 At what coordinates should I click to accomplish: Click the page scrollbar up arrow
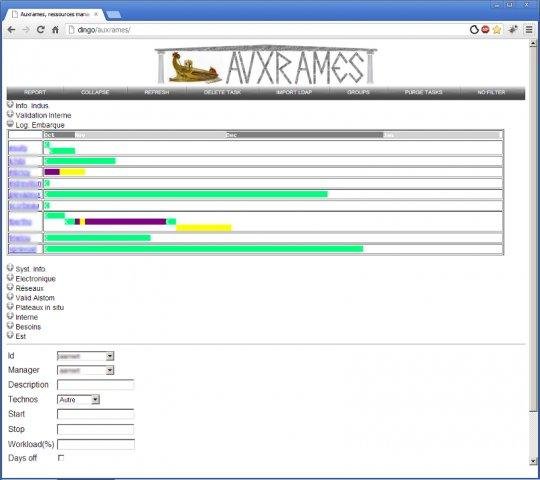coord(533,43)
